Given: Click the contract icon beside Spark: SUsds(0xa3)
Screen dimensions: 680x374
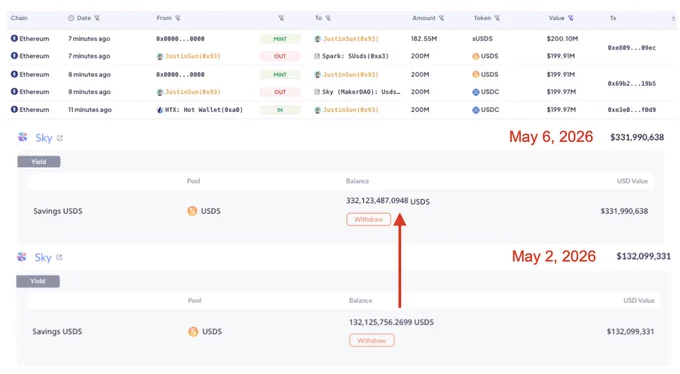Looking at the screenshot, I should point(317,56).
